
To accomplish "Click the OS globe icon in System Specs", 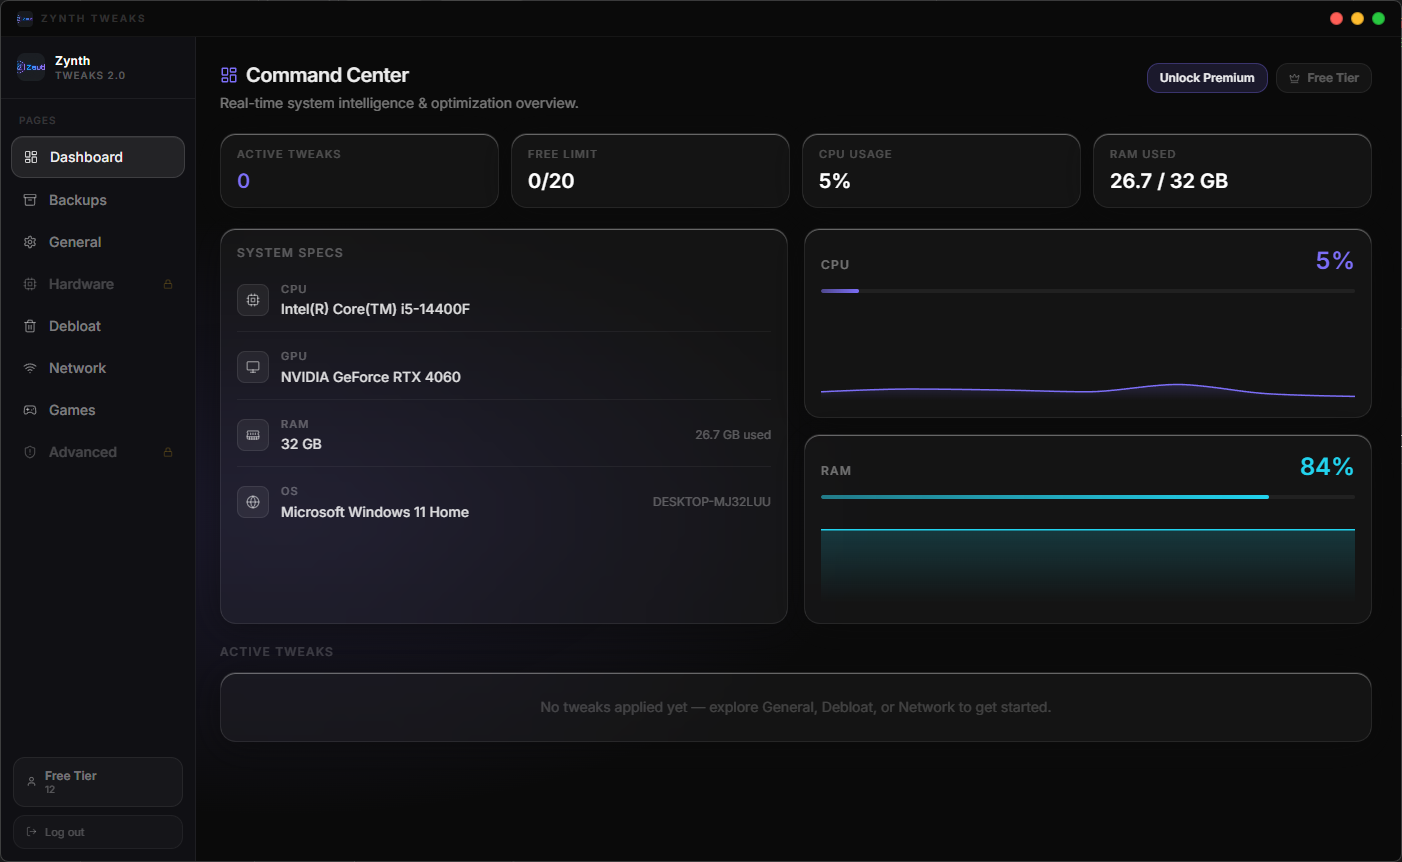I will (x=253, y=501).
